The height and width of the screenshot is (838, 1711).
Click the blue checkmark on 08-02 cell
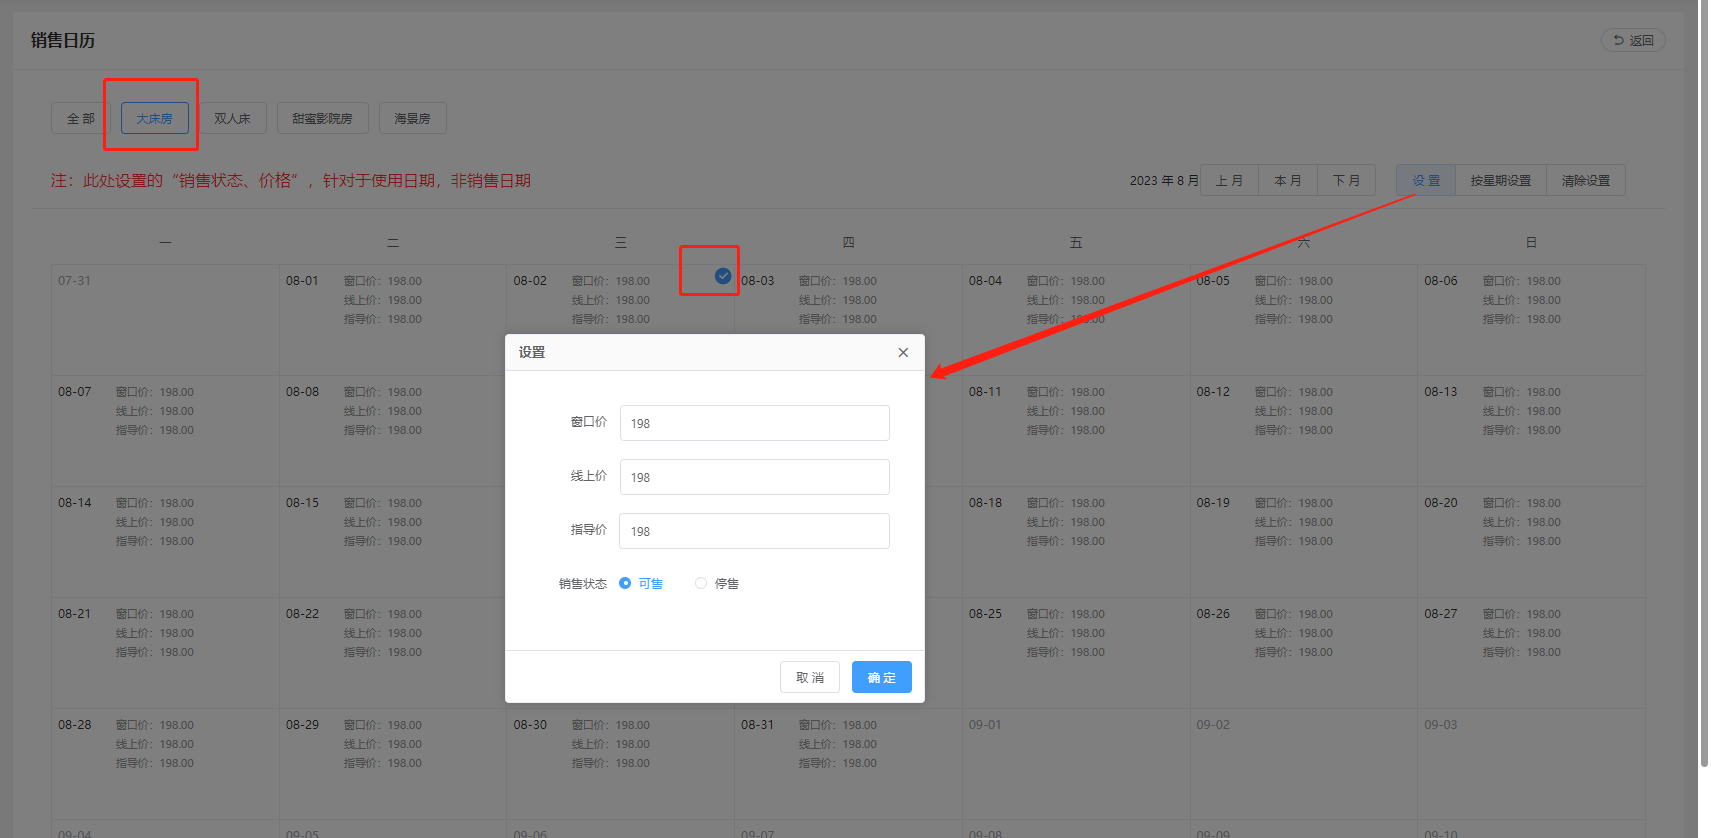pyautogui.click(x=723, y=276)
